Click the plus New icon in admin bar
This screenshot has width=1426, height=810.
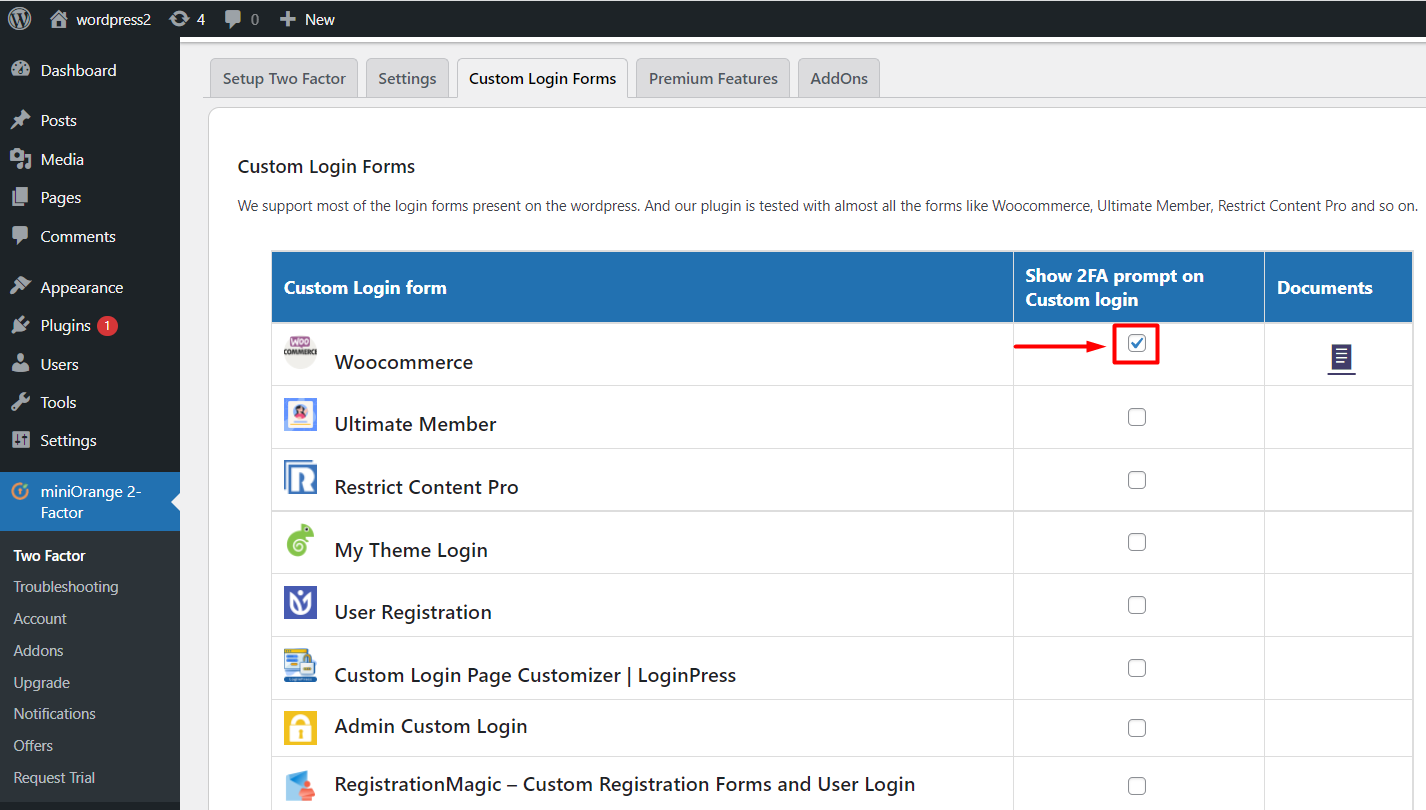click(288, 19)
